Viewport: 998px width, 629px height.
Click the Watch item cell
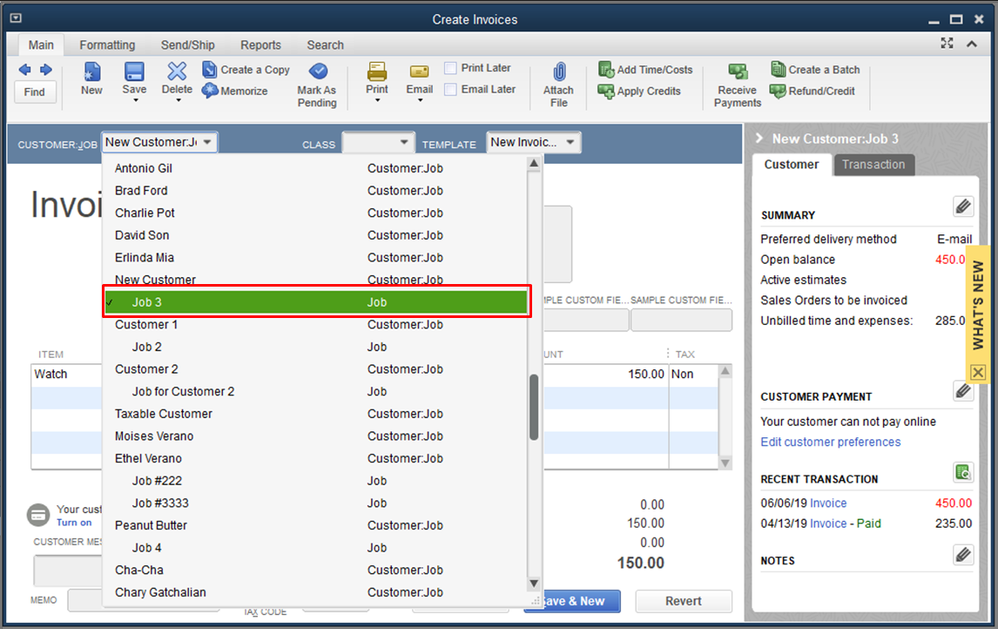66,374
